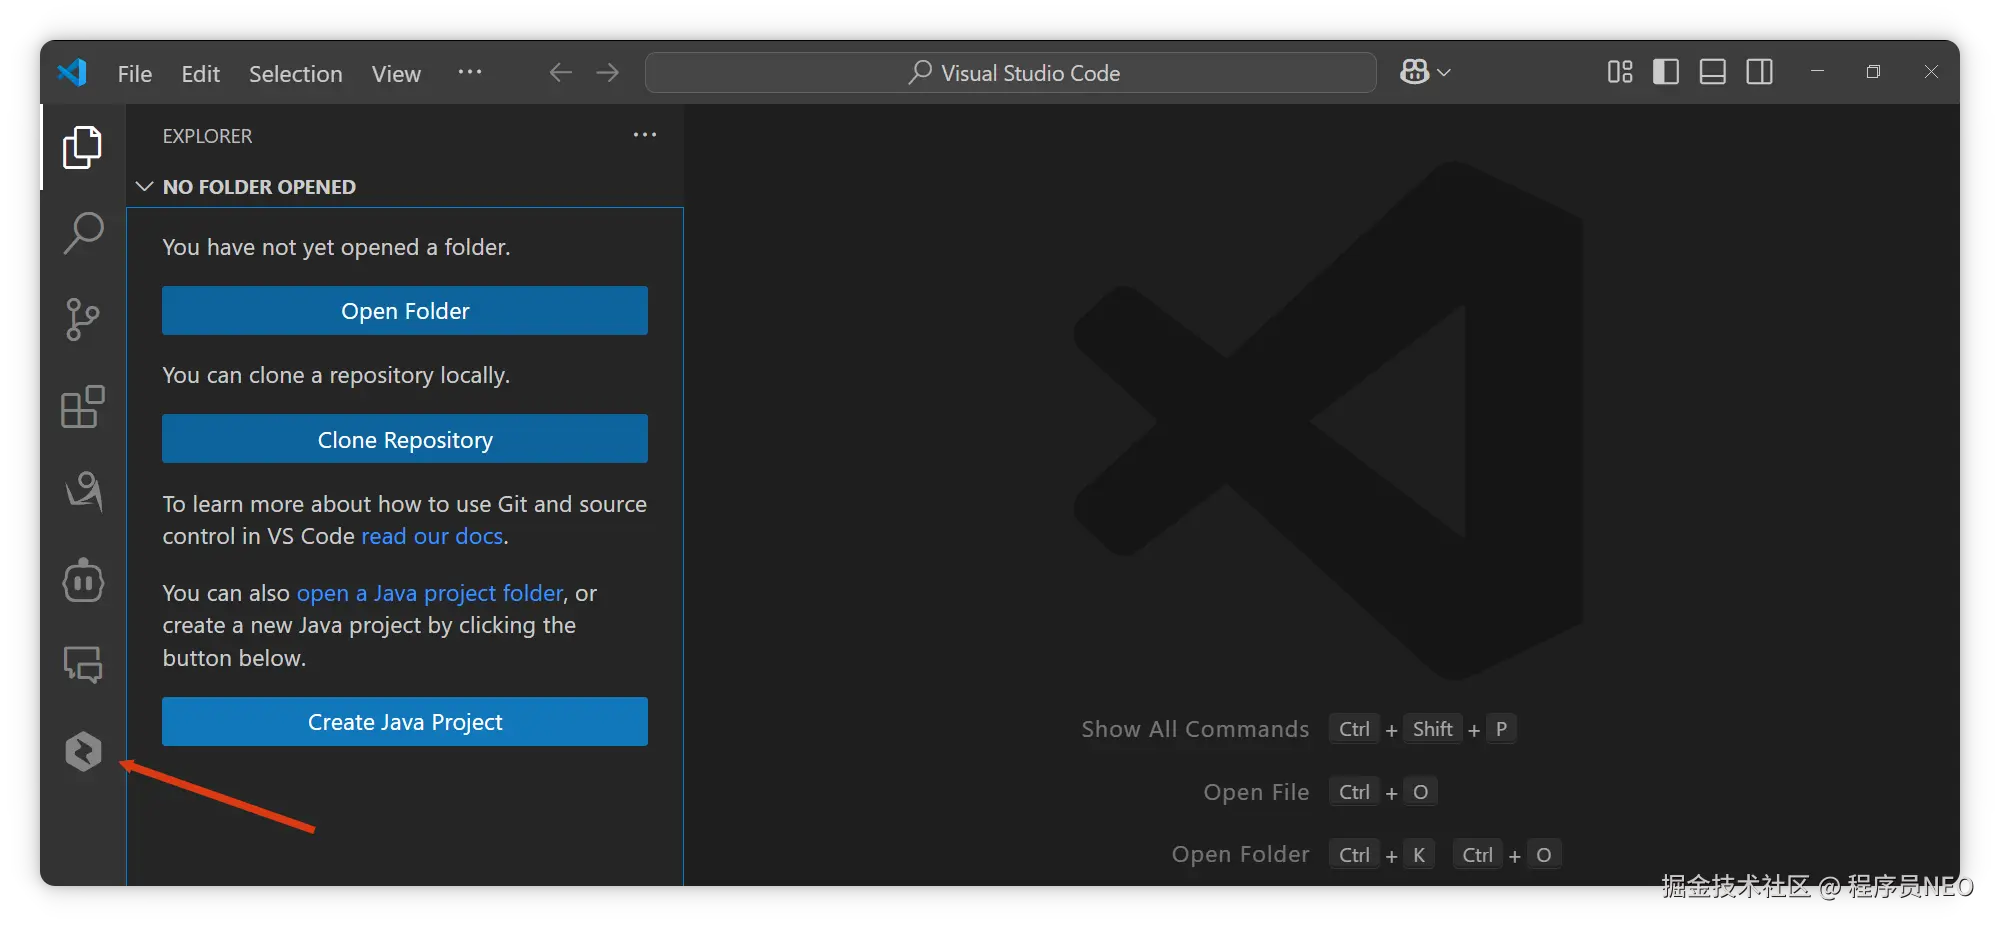
Task: Open the Extensions view
Action: pos(83,406)
